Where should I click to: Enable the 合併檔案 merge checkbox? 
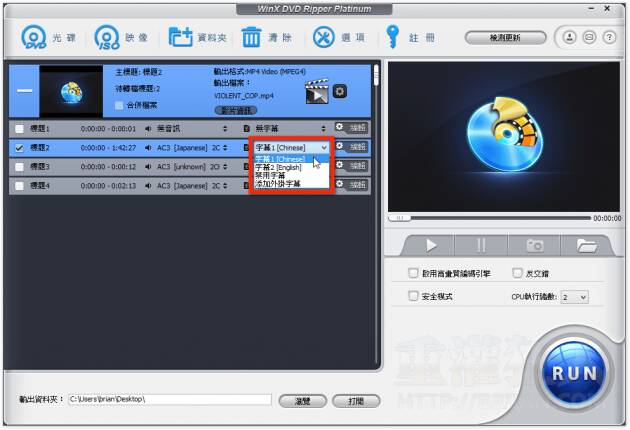119,105
